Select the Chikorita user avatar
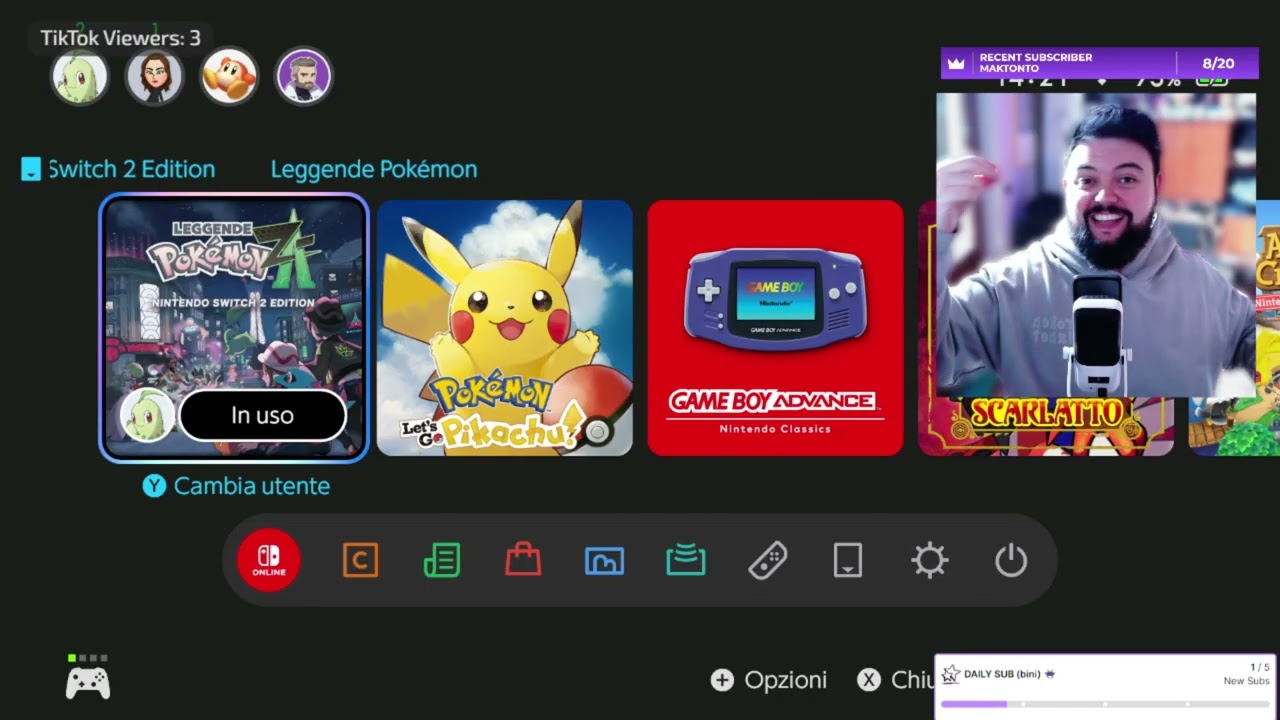 79,76
